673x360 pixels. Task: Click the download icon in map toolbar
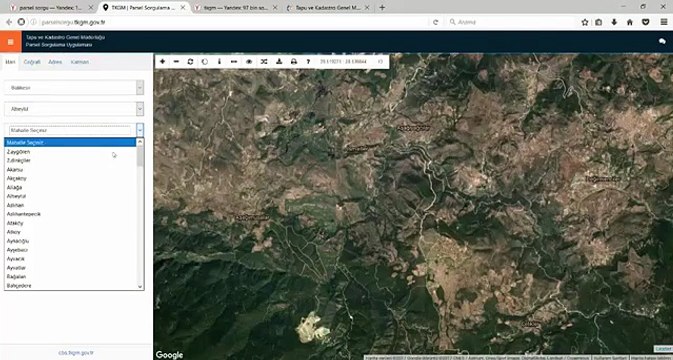click(279, 62)
